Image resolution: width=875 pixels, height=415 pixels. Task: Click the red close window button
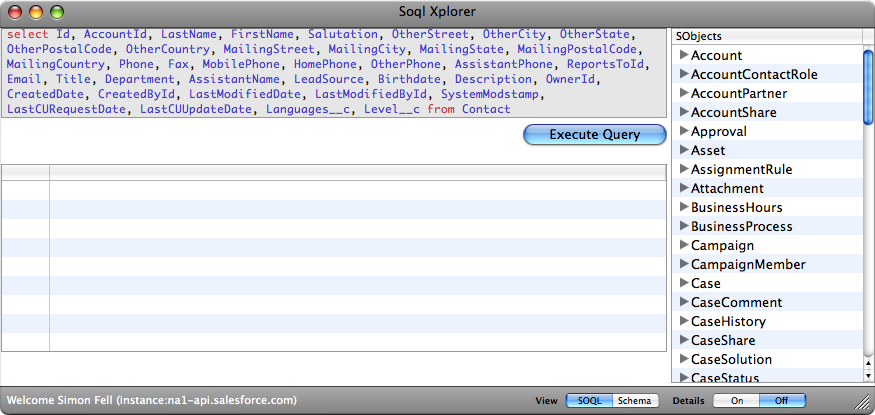pyautogui.click(x=15, y=12)
